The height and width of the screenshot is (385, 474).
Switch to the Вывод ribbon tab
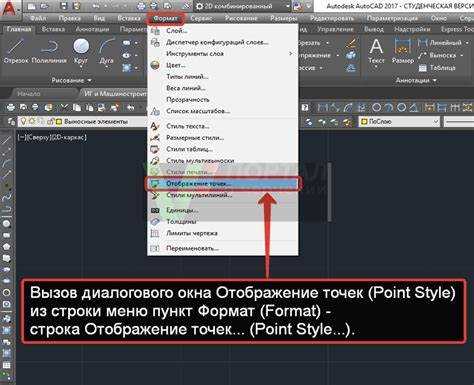pos(374,29)
